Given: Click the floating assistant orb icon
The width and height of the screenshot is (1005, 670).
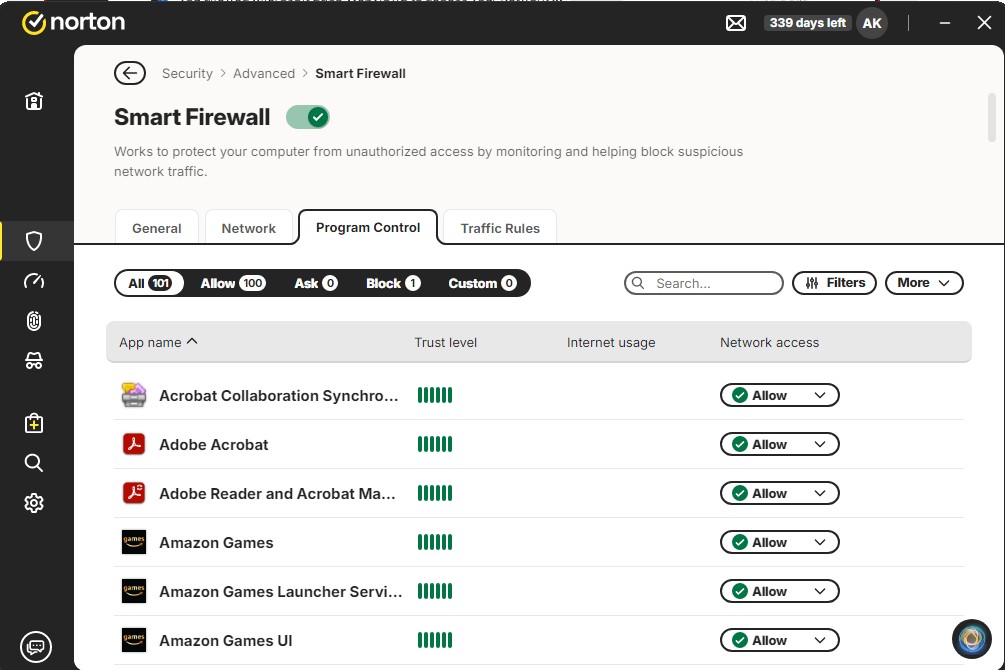Looking at the screenshot, I should click(x=972, y=639).
